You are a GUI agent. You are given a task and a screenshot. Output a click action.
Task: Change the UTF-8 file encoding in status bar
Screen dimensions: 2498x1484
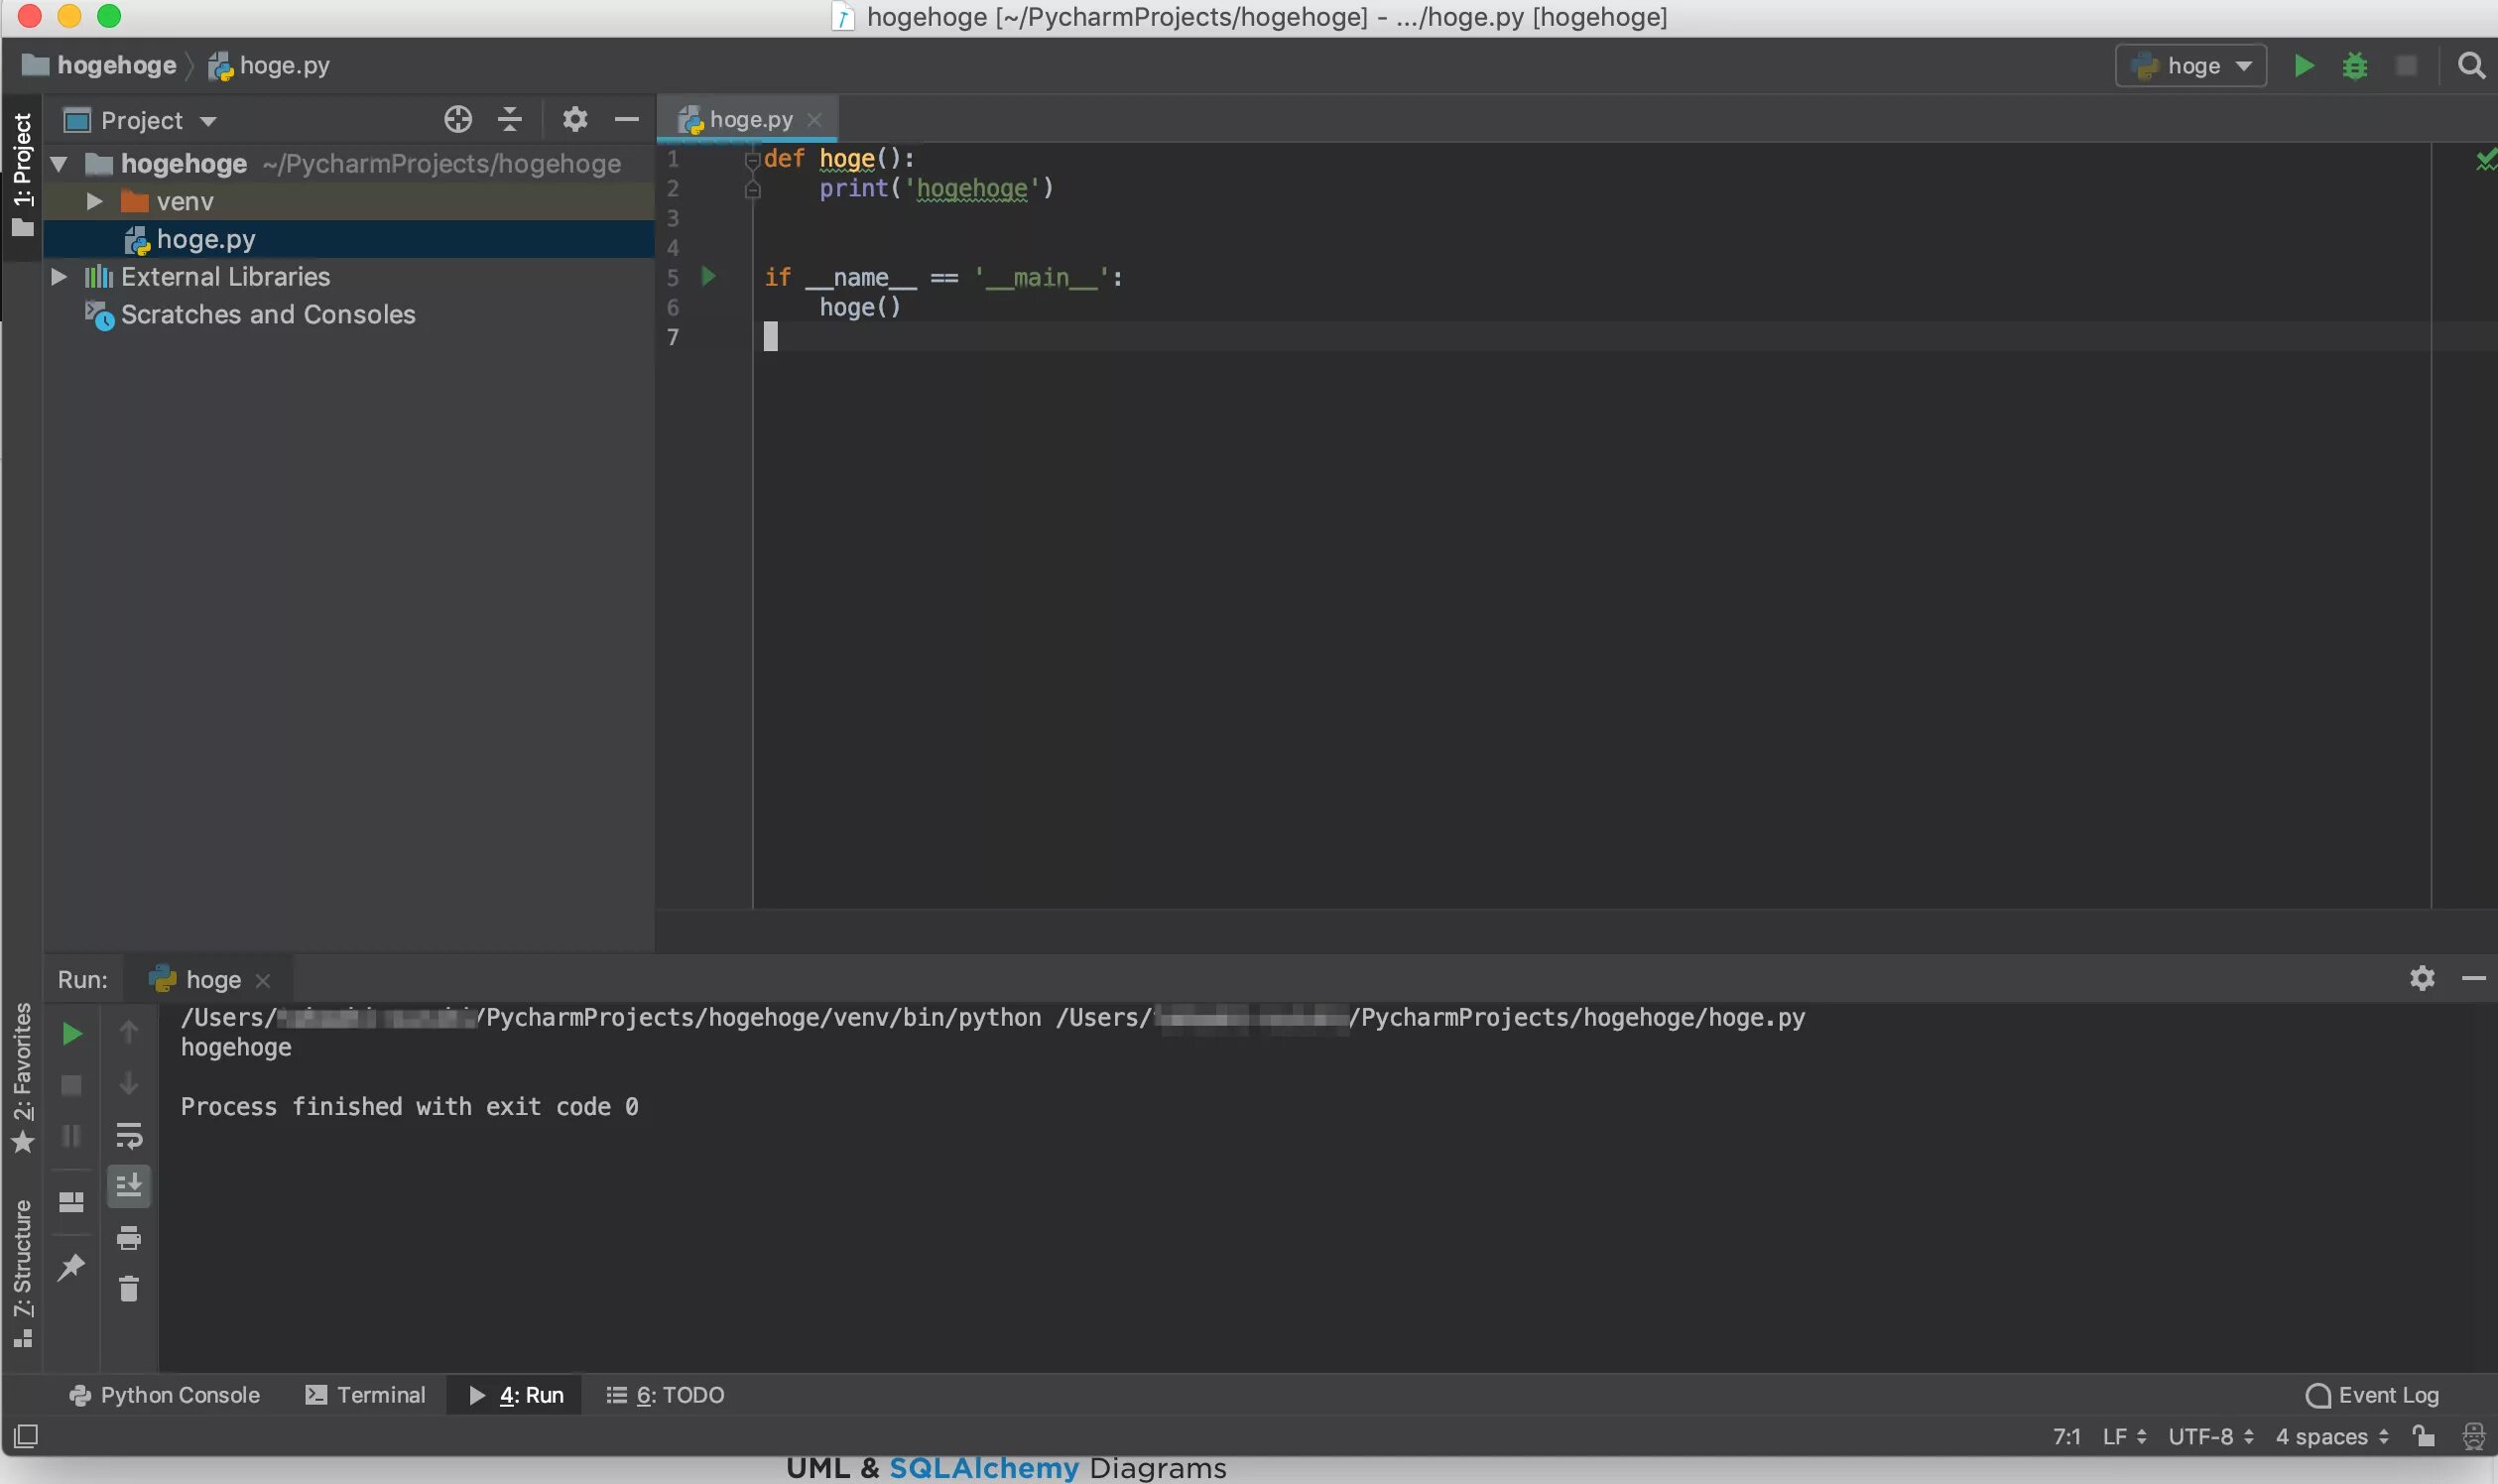[x=2209, y=1436]
